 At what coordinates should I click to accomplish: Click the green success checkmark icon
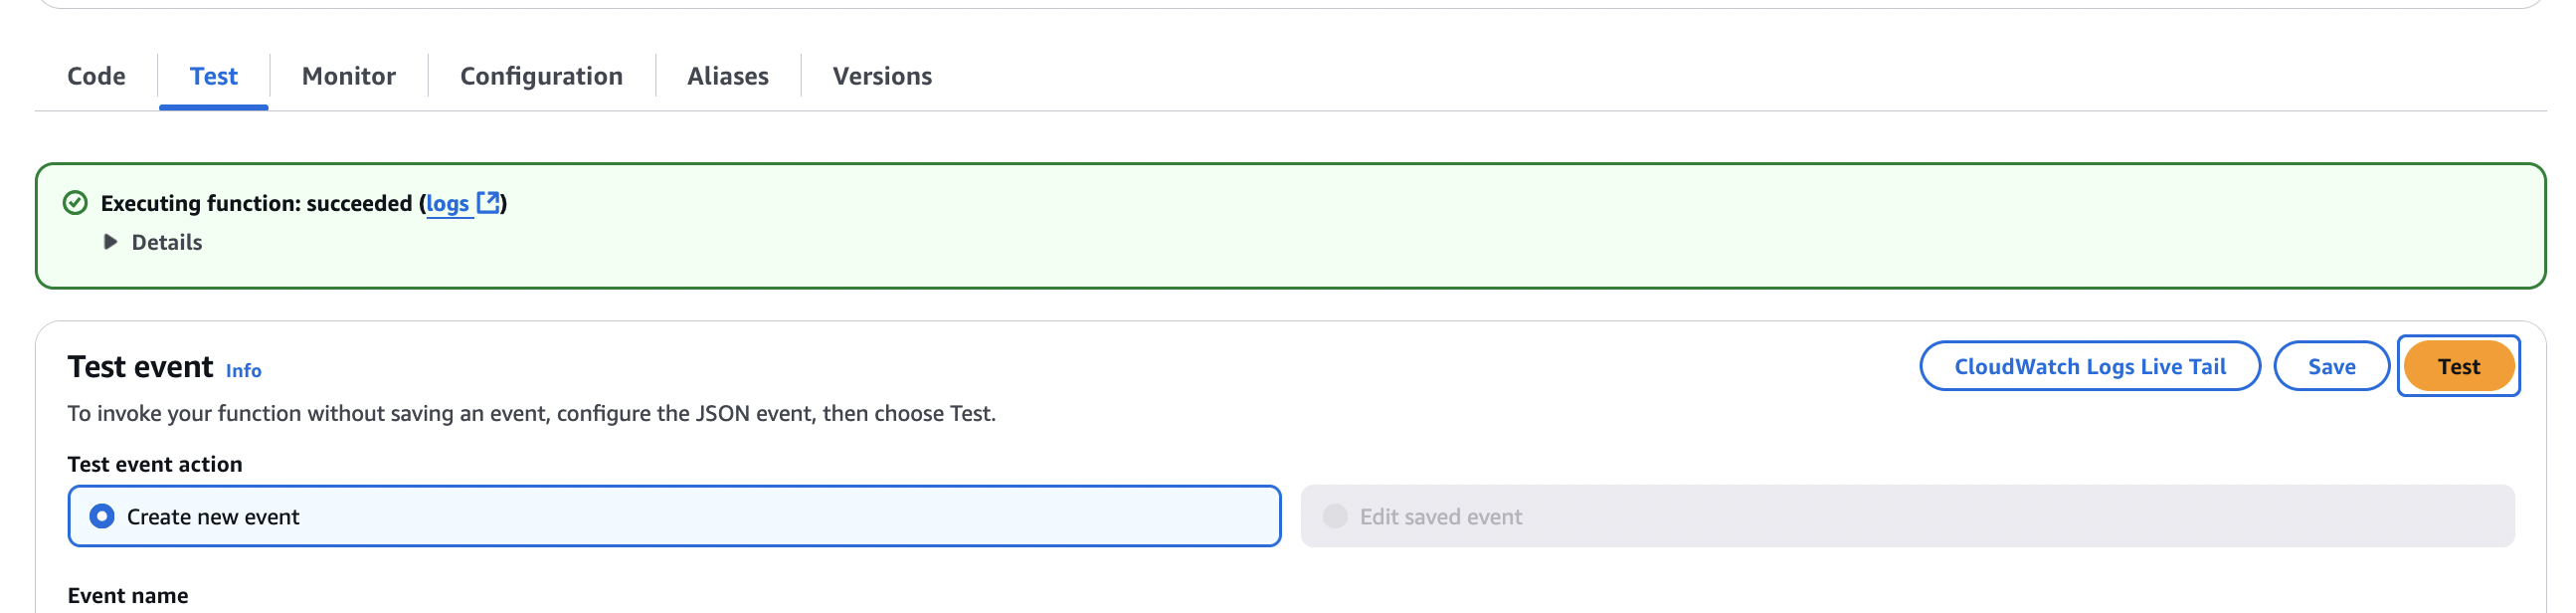tap(76, 201)
